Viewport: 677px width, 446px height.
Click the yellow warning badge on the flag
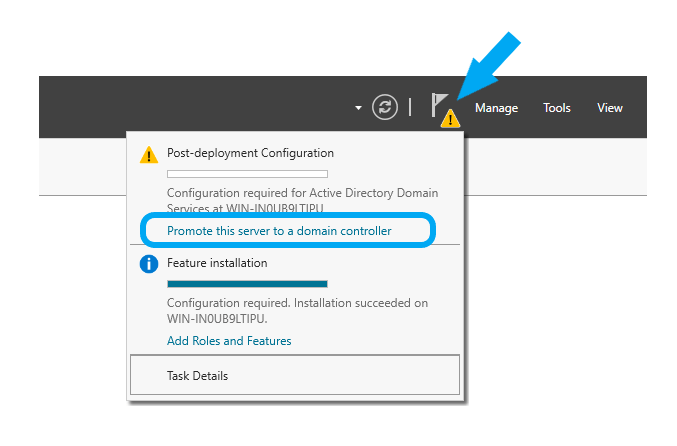coord(450,118)
